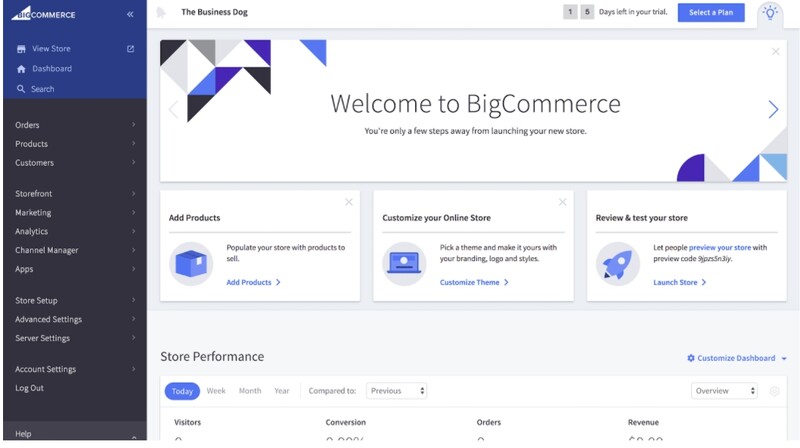Click the Customize Dashboard gear icon
This screenshot has height=448, width=800.
point(691,358)
